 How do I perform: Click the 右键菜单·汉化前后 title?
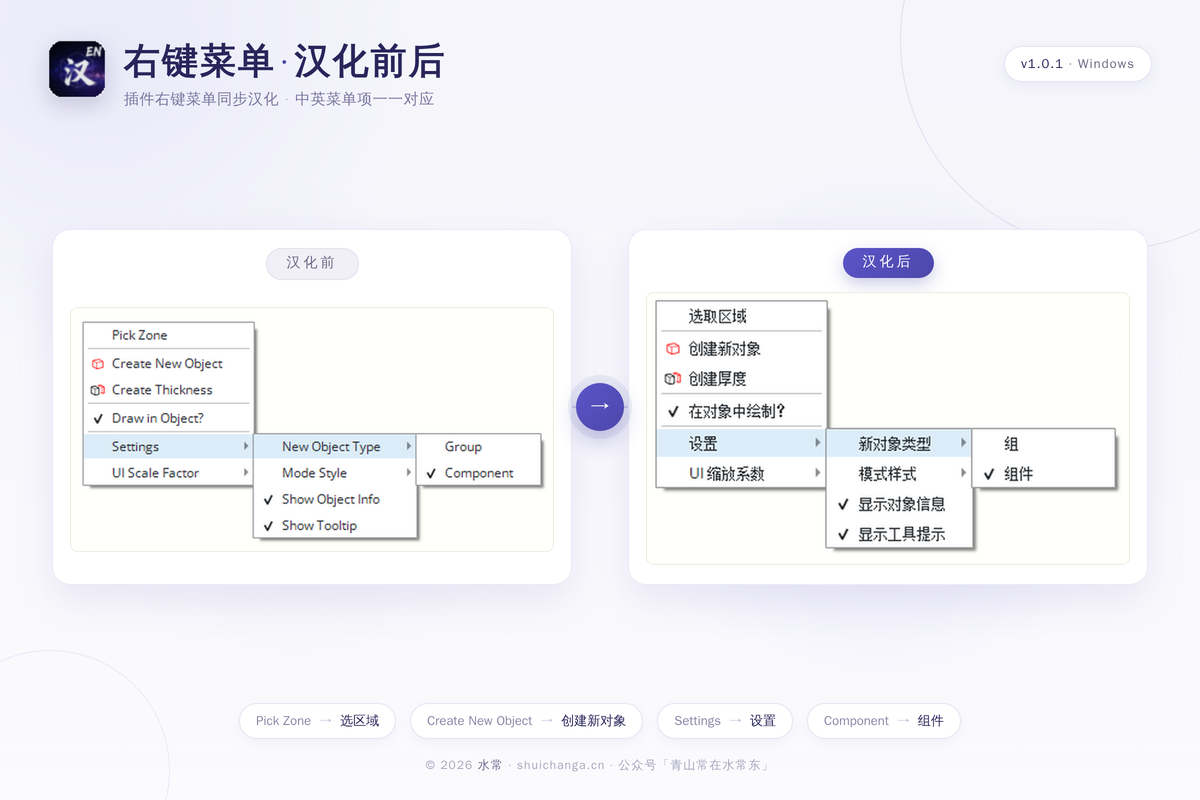click(284, 62)
